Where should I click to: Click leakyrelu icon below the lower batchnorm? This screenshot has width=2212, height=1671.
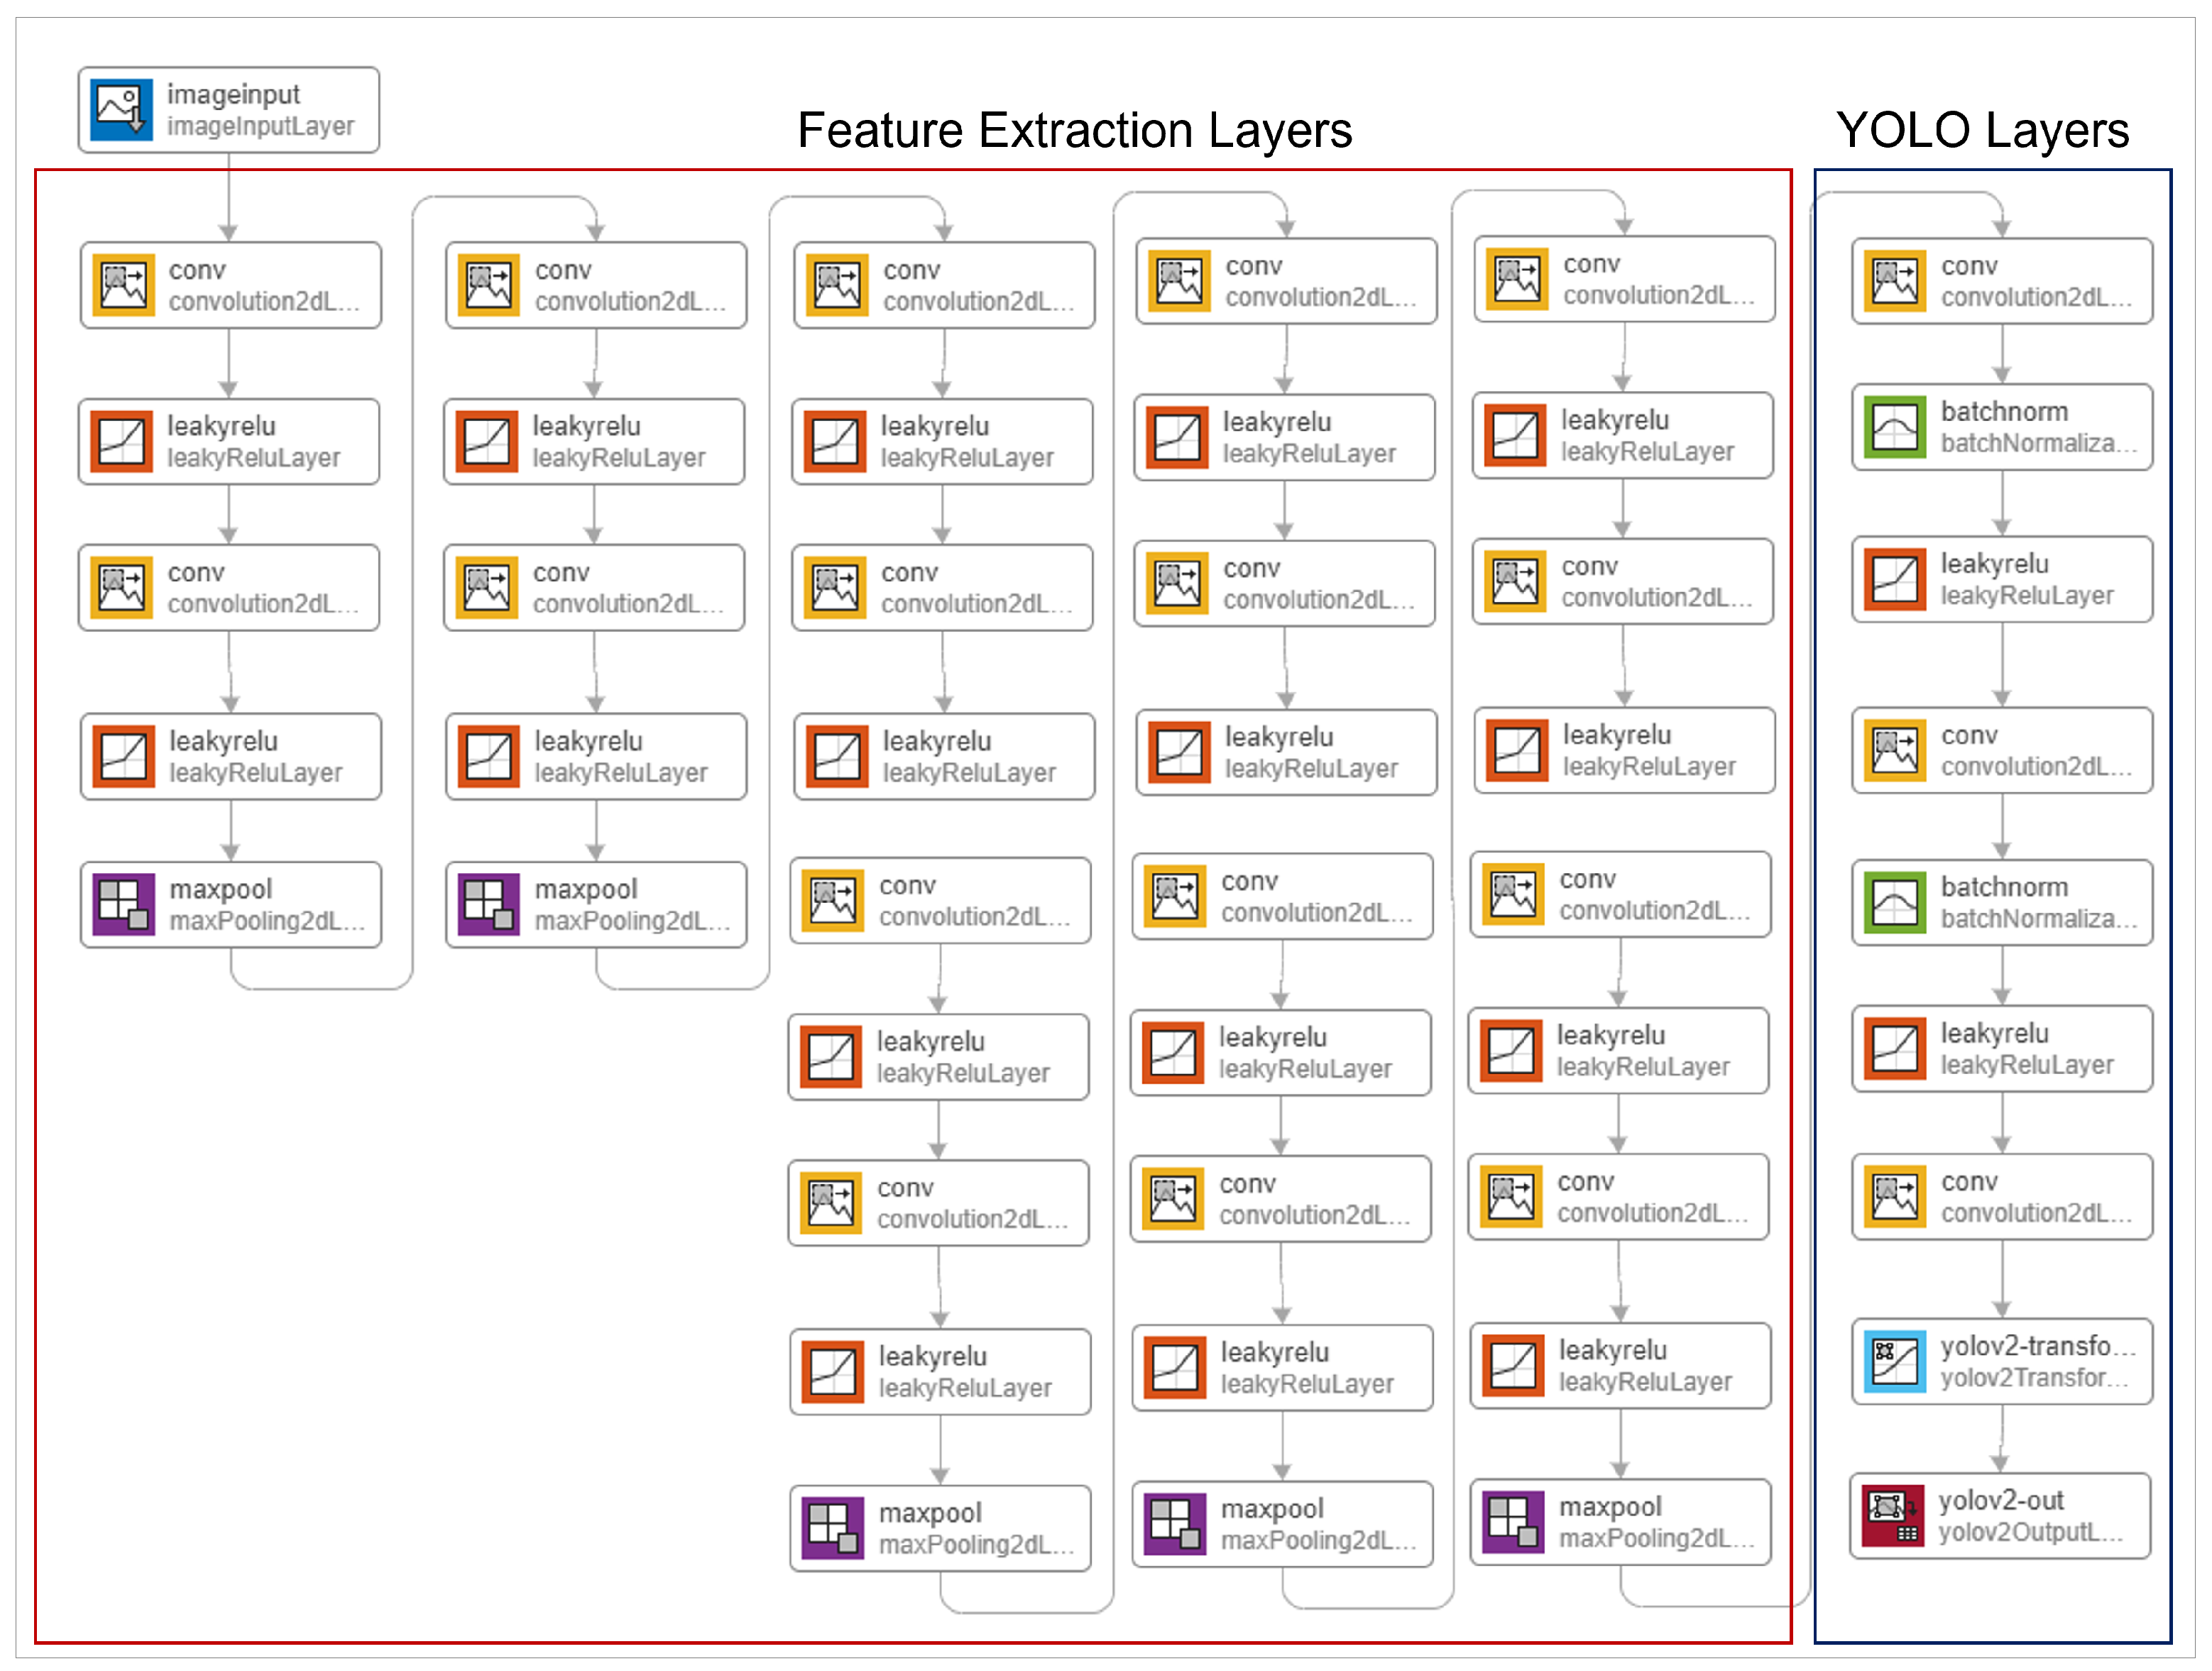click(1894, 1049)
